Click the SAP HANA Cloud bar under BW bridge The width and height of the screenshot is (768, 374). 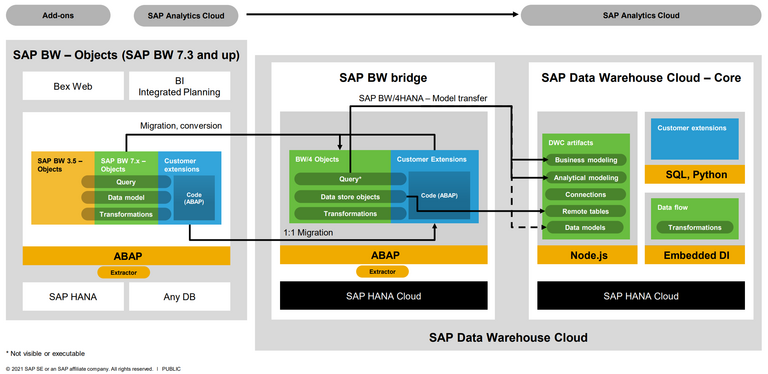click(x=384, y=296)
